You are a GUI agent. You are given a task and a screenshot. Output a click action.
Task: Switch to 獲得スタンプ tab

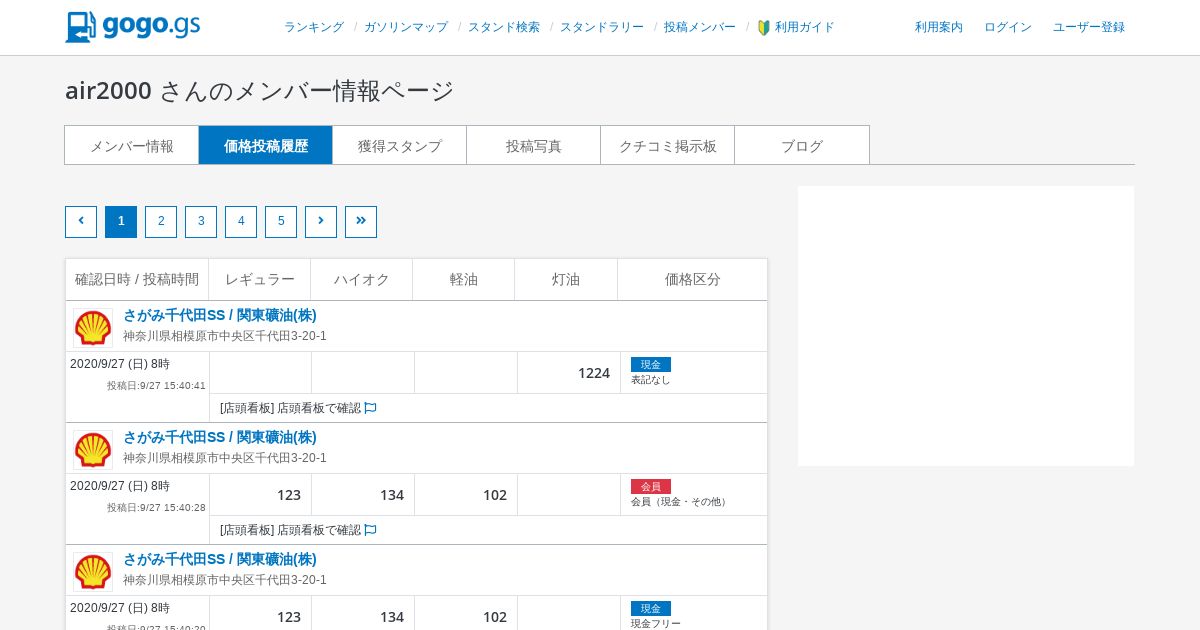tap(400, 145)
